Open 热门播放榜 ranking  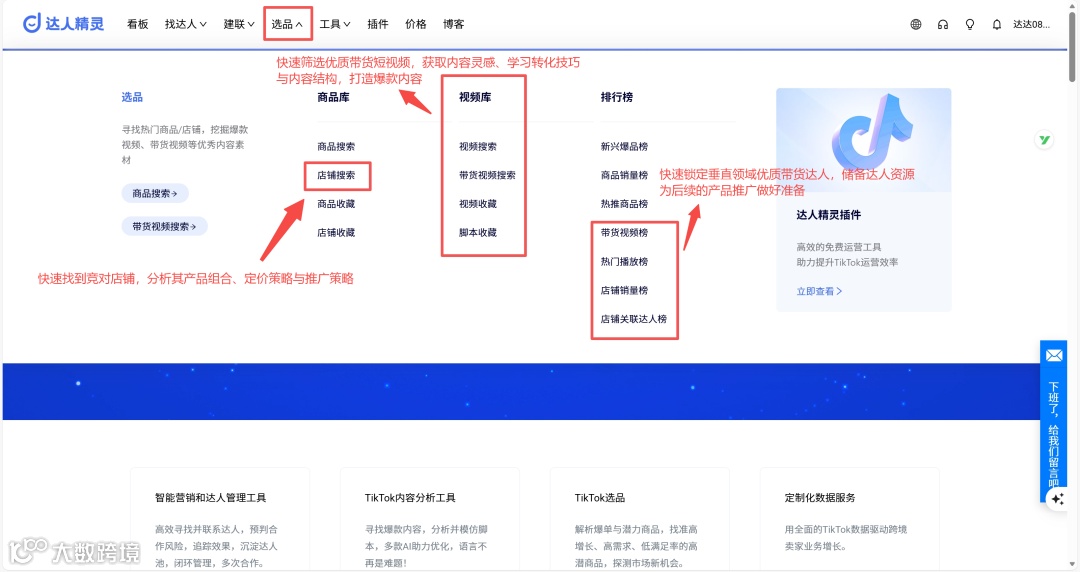624,262
